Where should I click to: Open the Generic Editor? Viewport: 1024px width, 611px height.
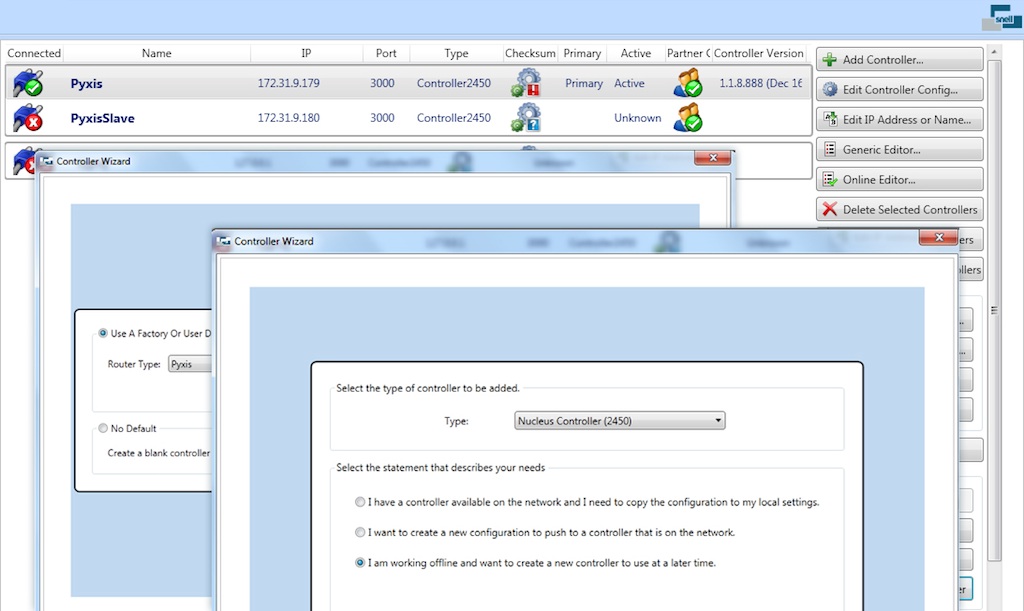coord(899,149)
